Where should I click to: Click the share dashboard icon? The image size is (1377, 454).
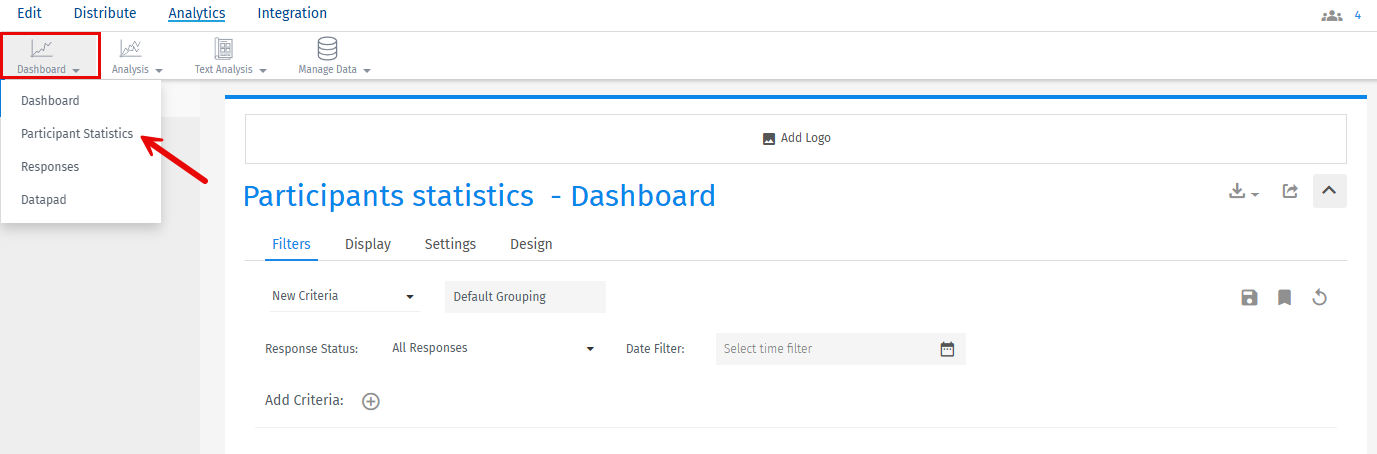pyautogui.click(x=1290, y=191)
